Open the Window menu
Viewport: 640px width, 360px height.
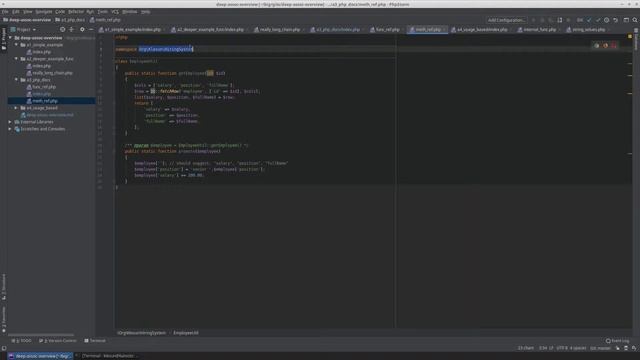[130, 11]
